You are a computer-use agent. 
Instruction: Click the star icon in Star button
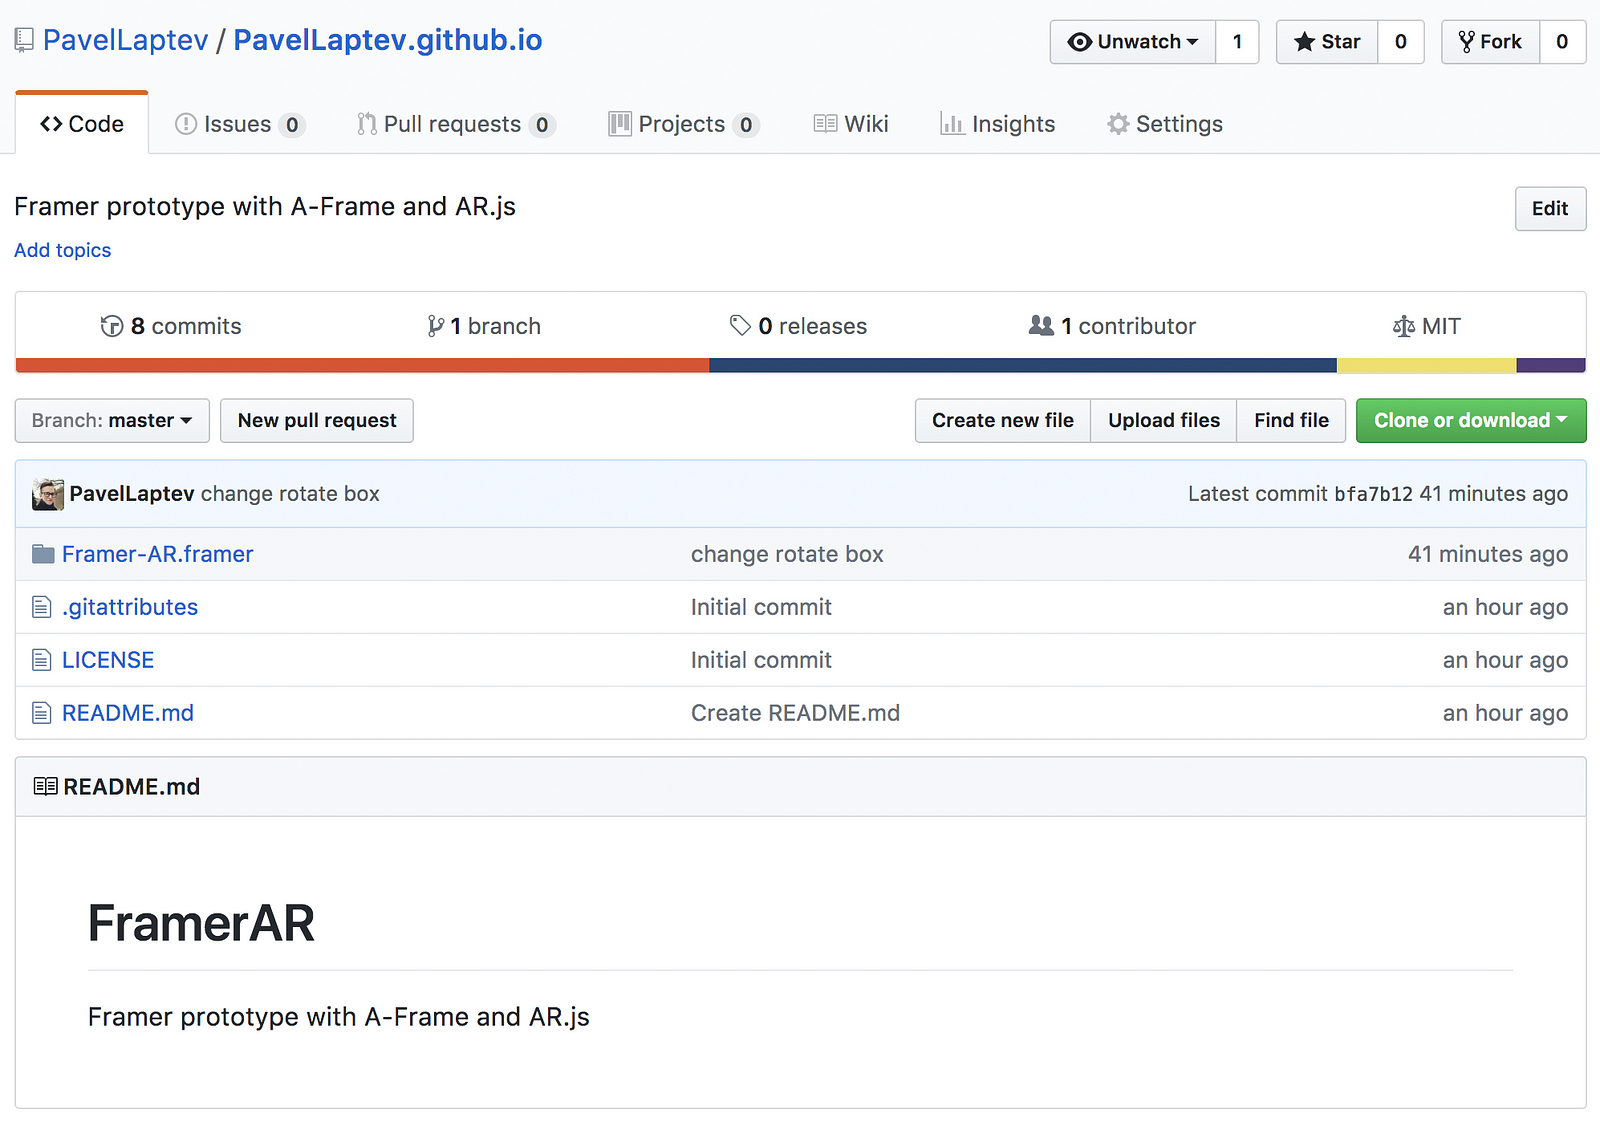[x=1304, y=42]
